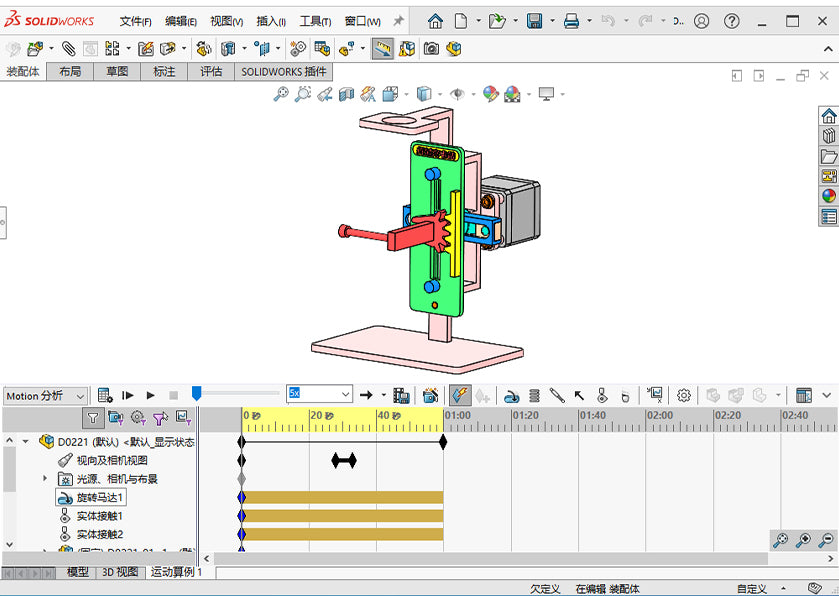
Task: Toggle the AutoKey button in Motion toolbar
Action: pos(460,395)
